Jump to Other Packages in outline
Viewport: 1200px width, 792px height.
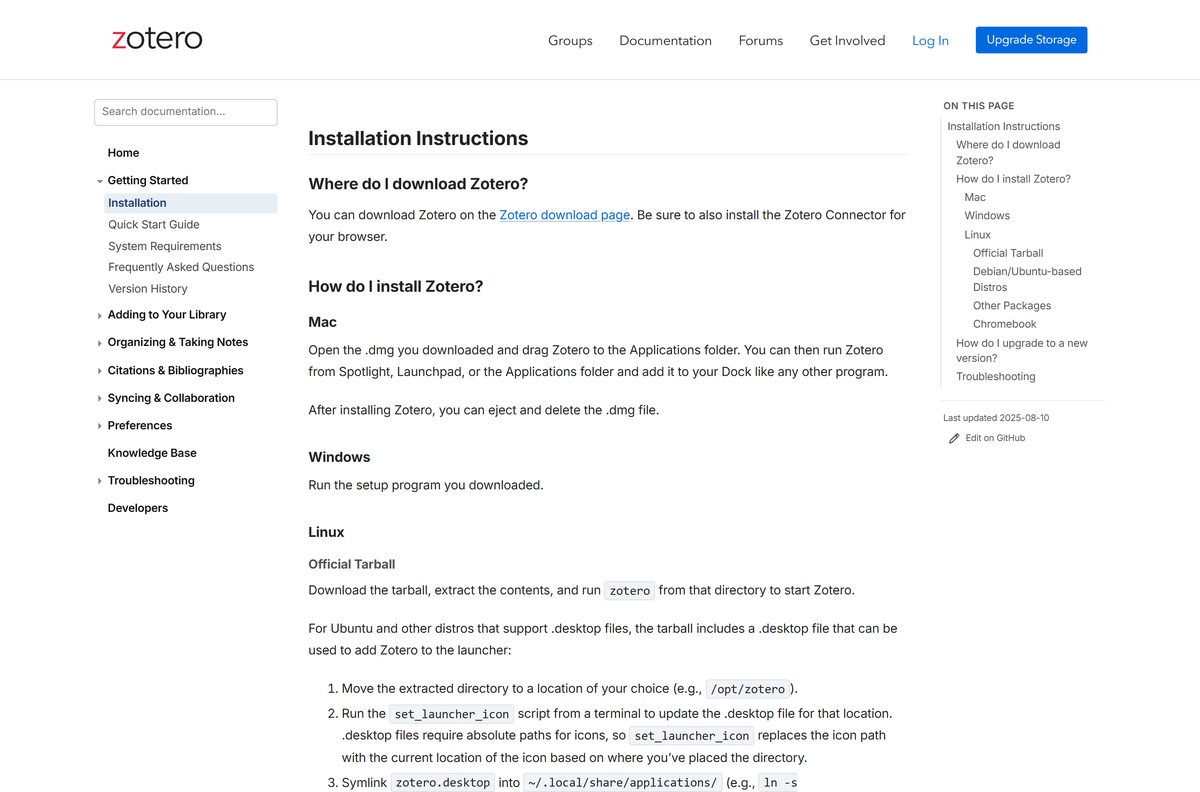1012,306
